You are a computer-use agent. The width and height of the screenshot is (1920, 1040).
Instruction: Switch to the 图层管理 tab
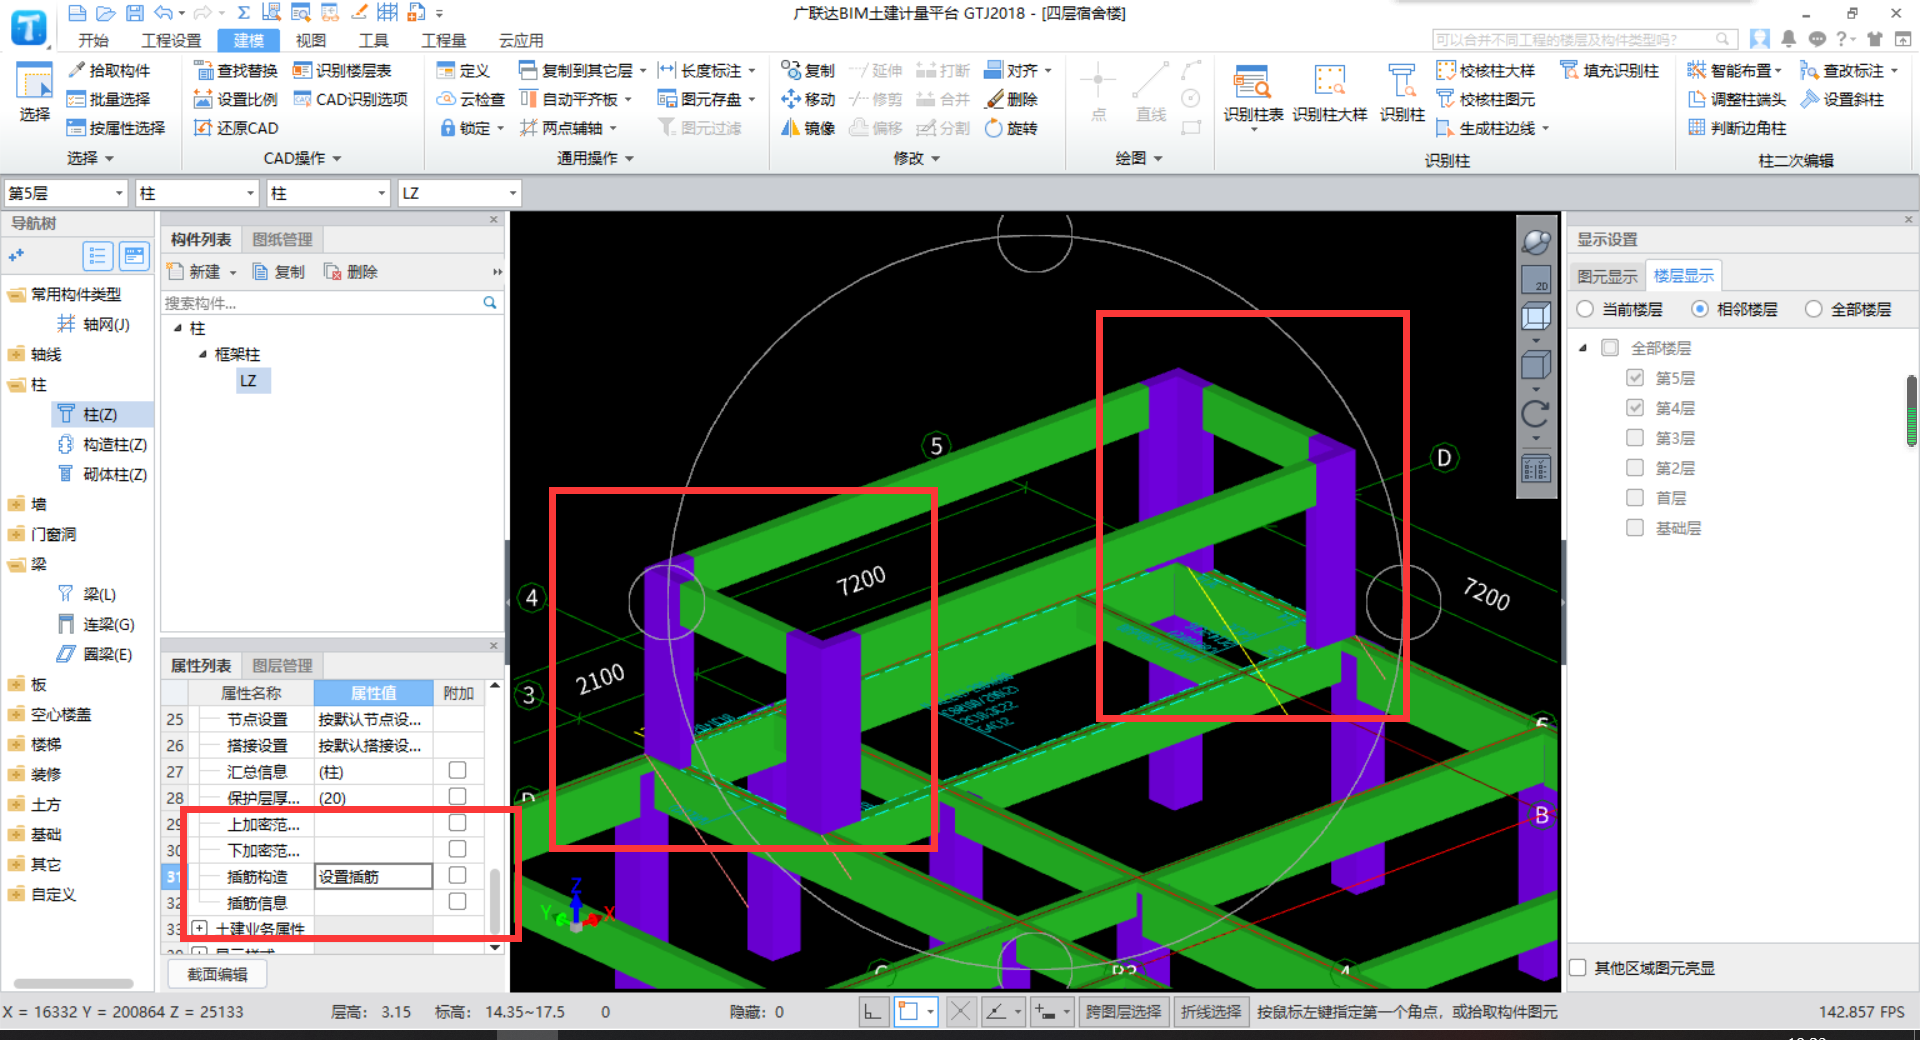click(x=282, y=665)
